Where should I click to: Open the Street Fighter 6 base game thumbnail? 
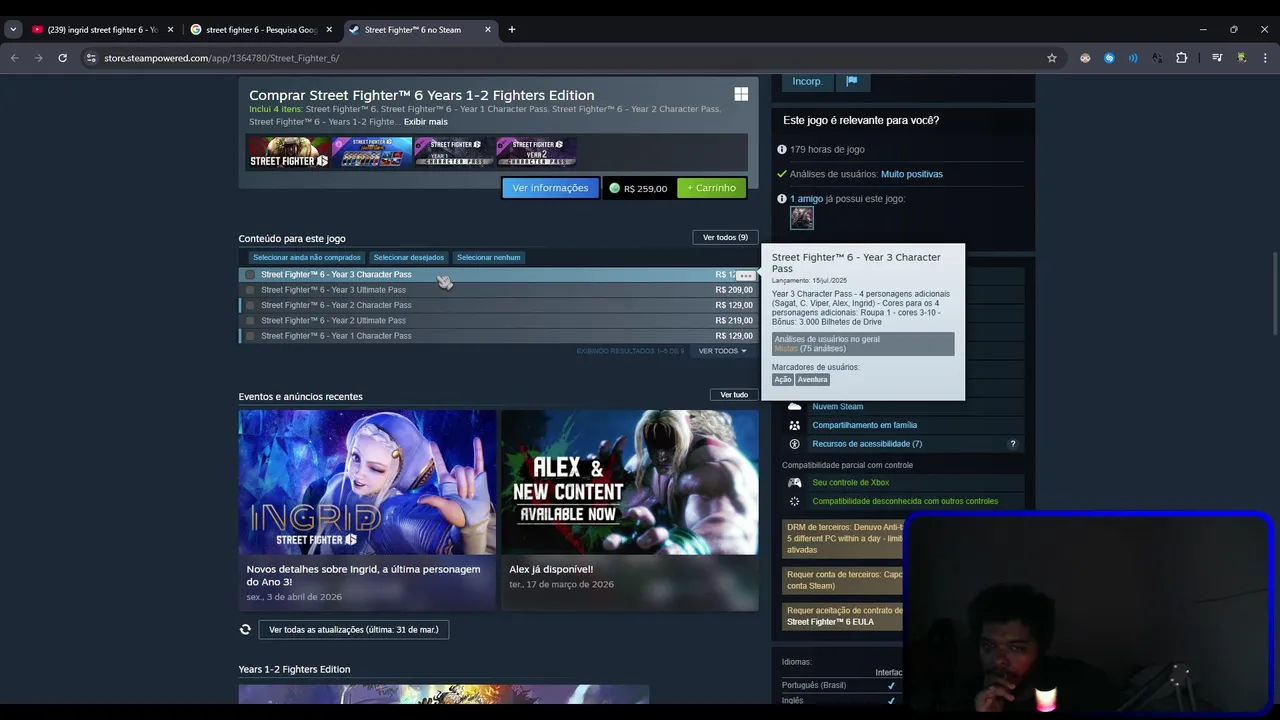point(289,152)
